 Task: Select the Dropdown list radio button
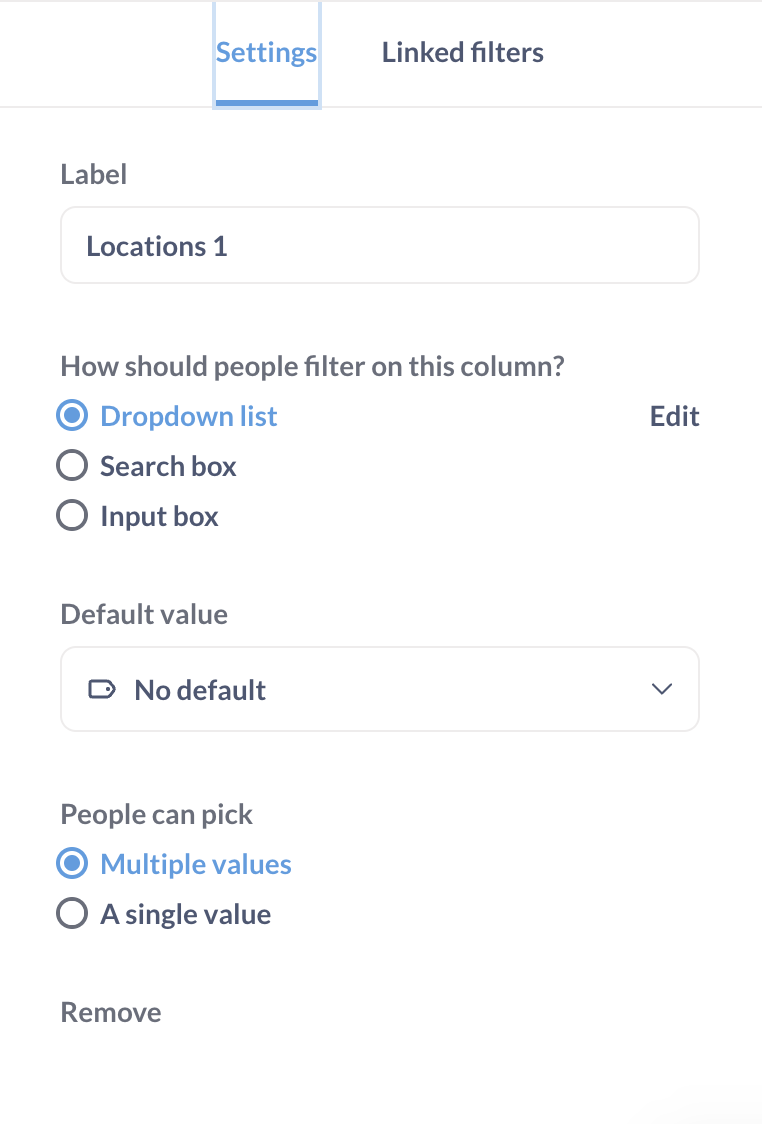(72, 416)
